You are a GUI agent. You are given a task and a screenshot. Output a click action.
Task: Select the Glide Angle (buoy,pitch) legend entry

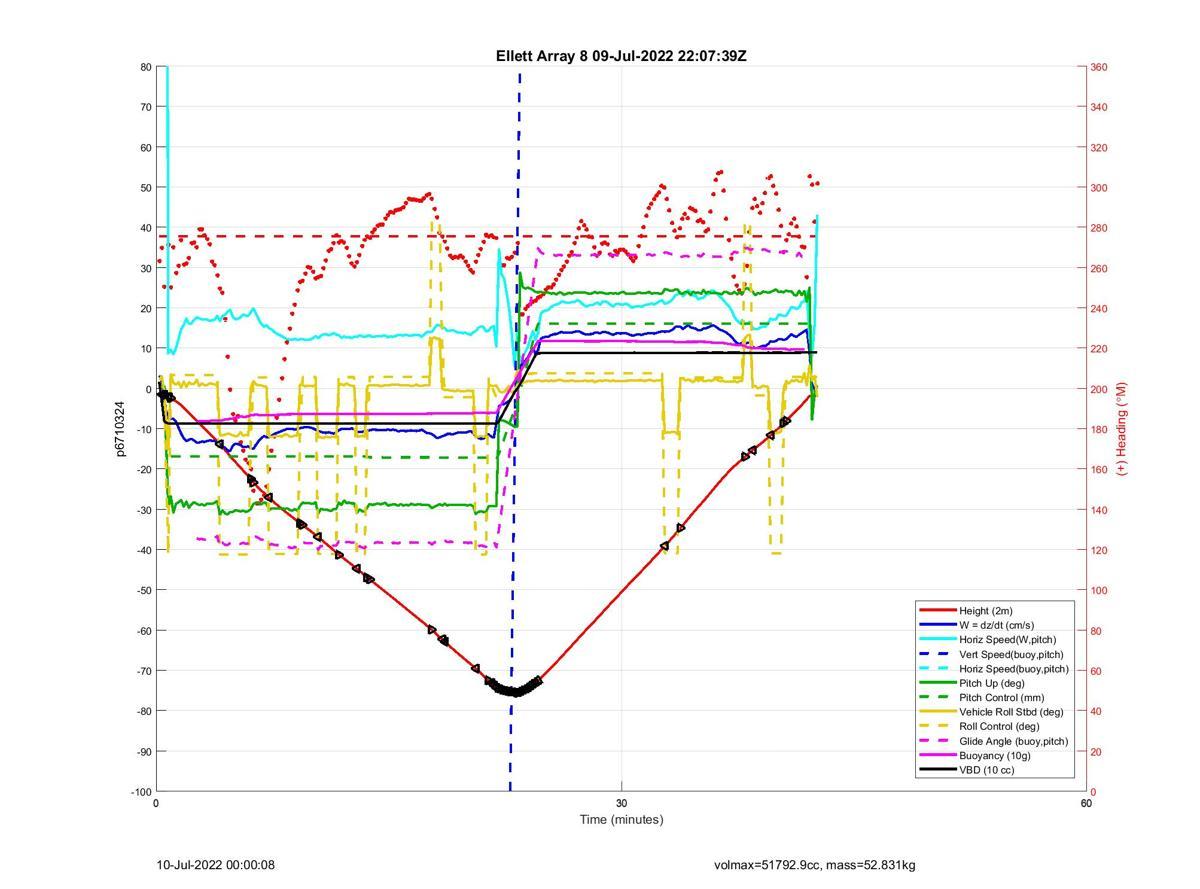995,741
